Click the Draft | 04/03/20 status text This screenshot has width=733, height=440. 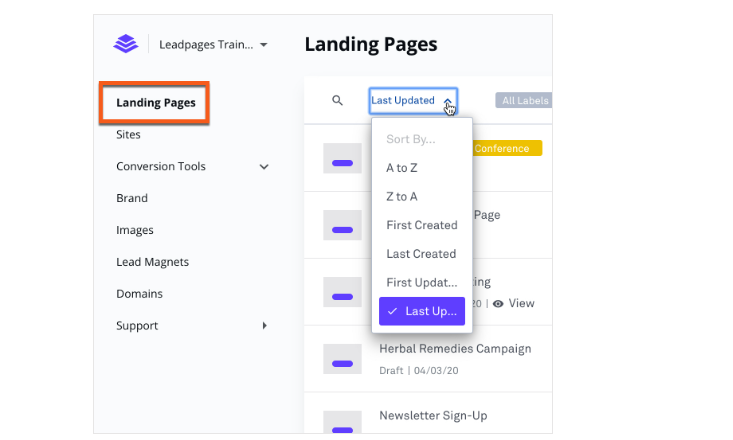click(x=418, y=371)
